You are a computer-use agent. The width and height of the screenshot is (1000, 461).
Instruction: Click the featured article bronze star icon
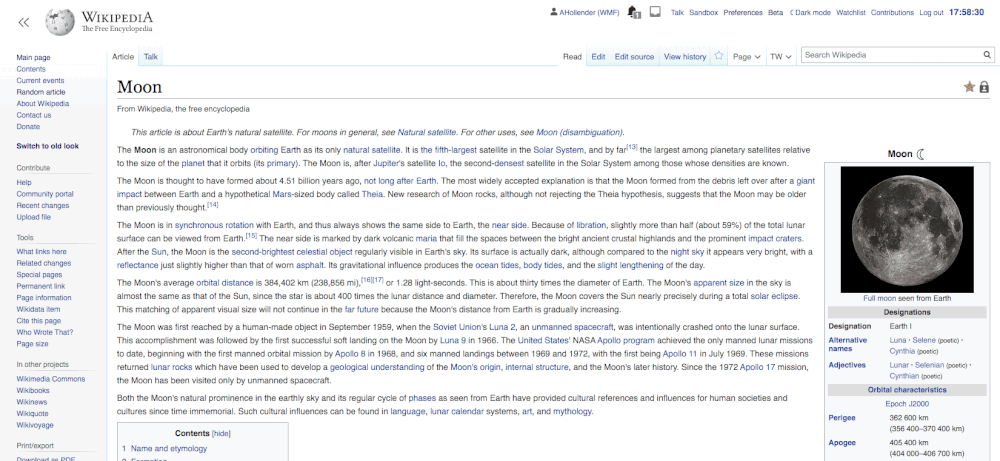(x=969, y=87)
